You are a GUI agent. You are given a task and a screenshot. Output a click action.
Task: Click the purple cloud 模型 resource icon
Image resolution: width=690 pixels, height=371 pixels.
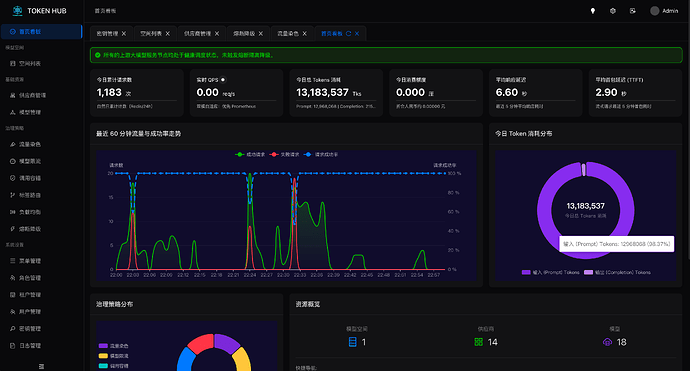pyautogui.click(x=607, y=342)
